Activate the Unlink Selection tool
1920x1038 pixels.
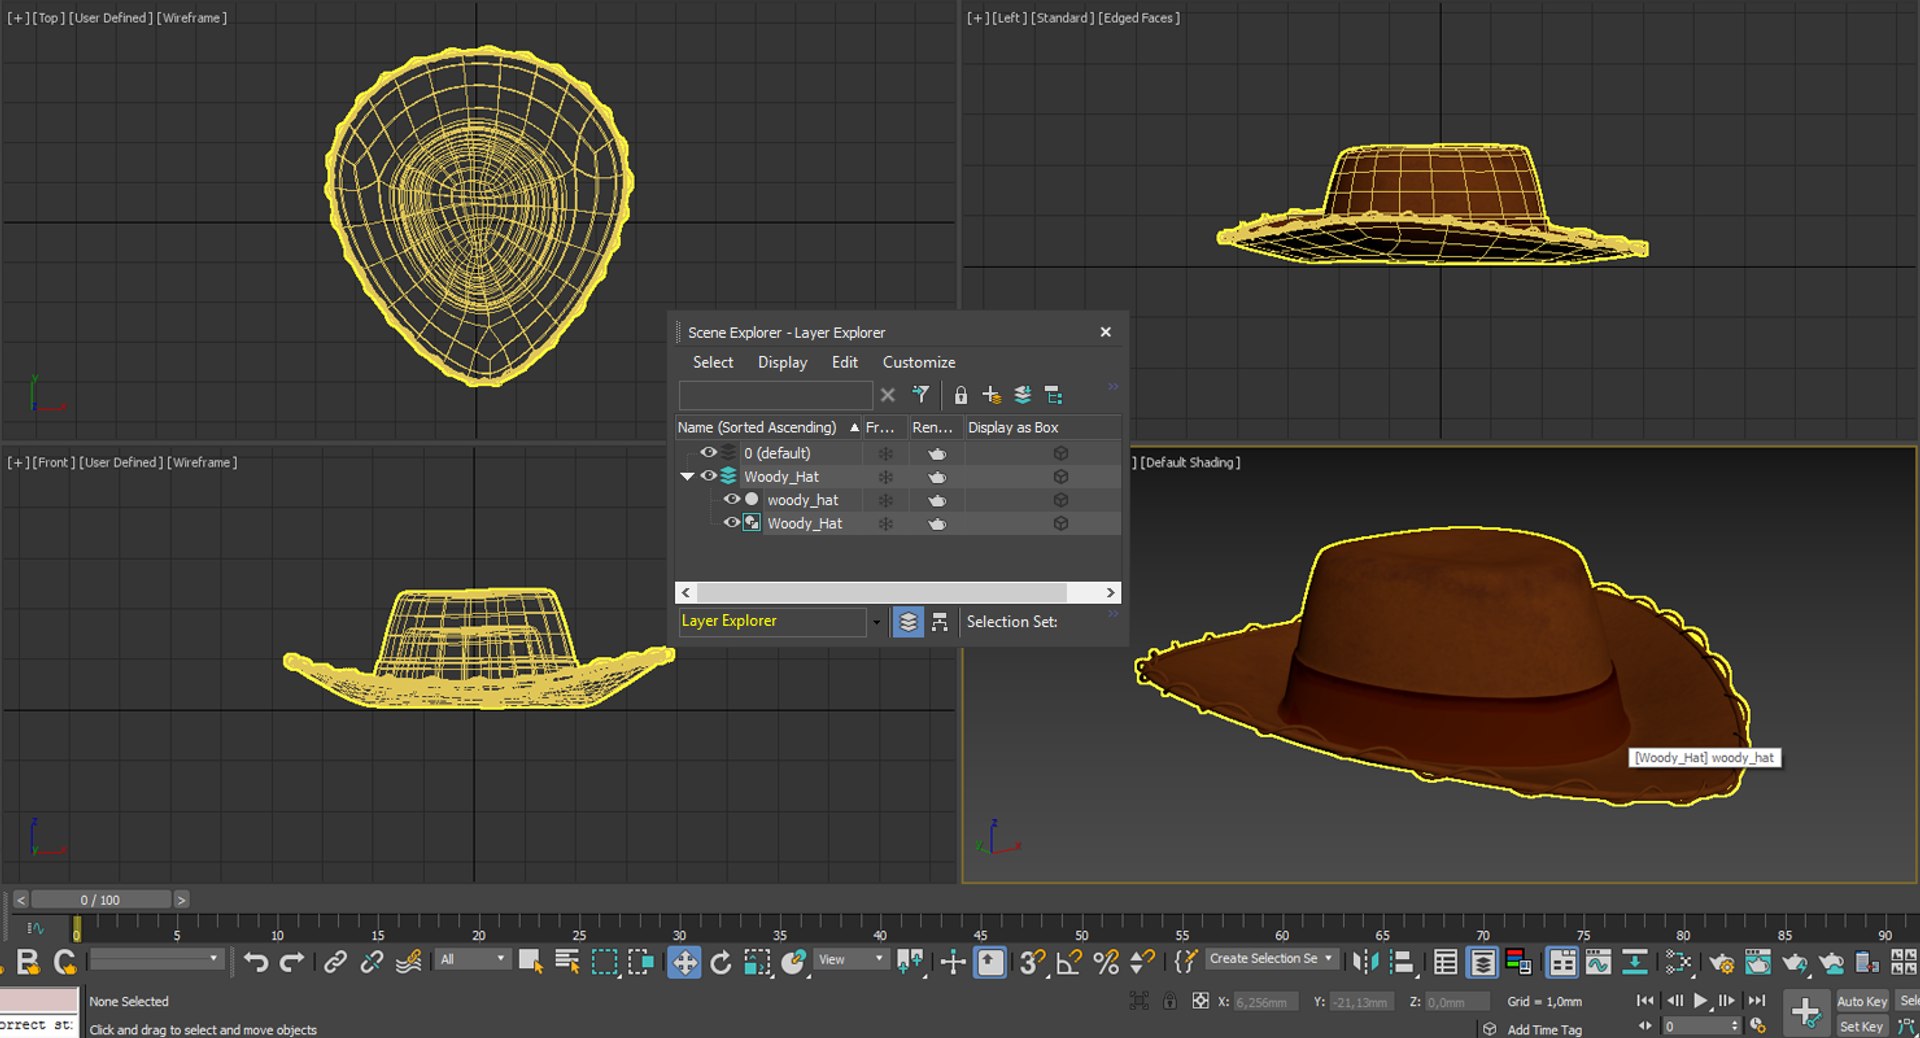(x=371, y=962)
